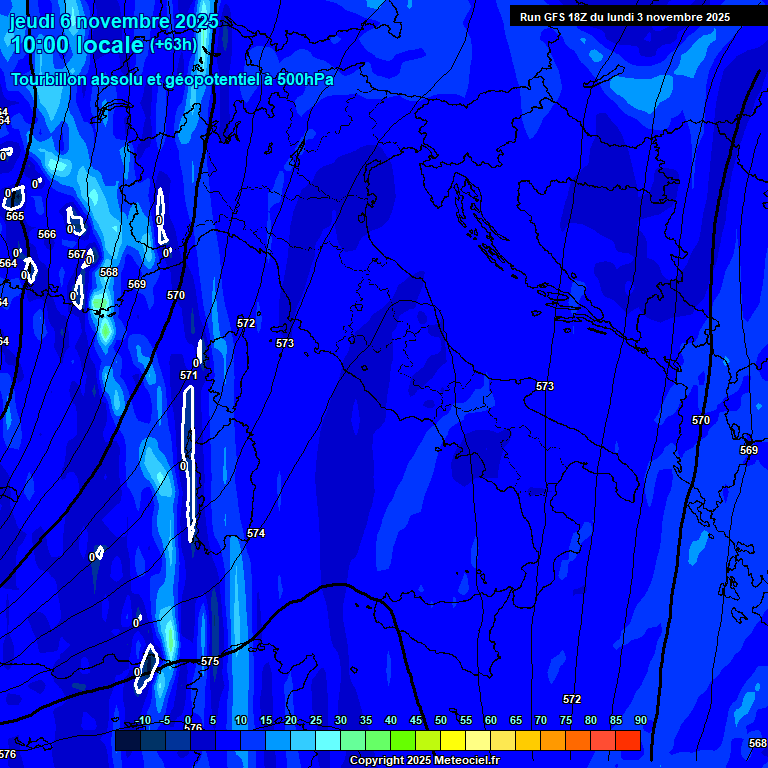This screenshot has height=768, width=768.
Task: Click the 567 contour label
Action: coord(77,255)
